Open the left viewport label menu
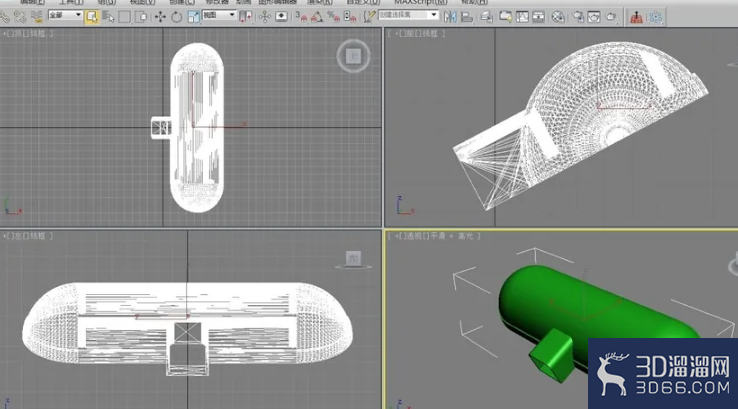The image size is (738, 409). coord(28,235)
